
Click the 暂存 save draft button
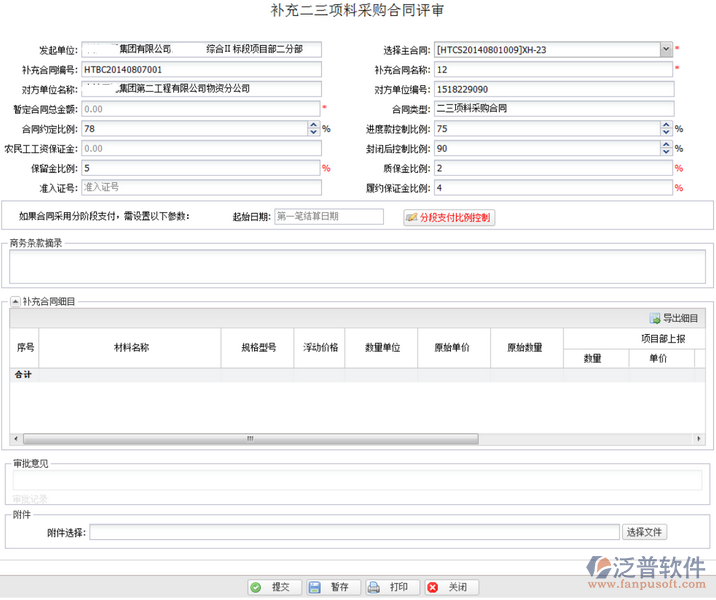[x=329, y=587]
